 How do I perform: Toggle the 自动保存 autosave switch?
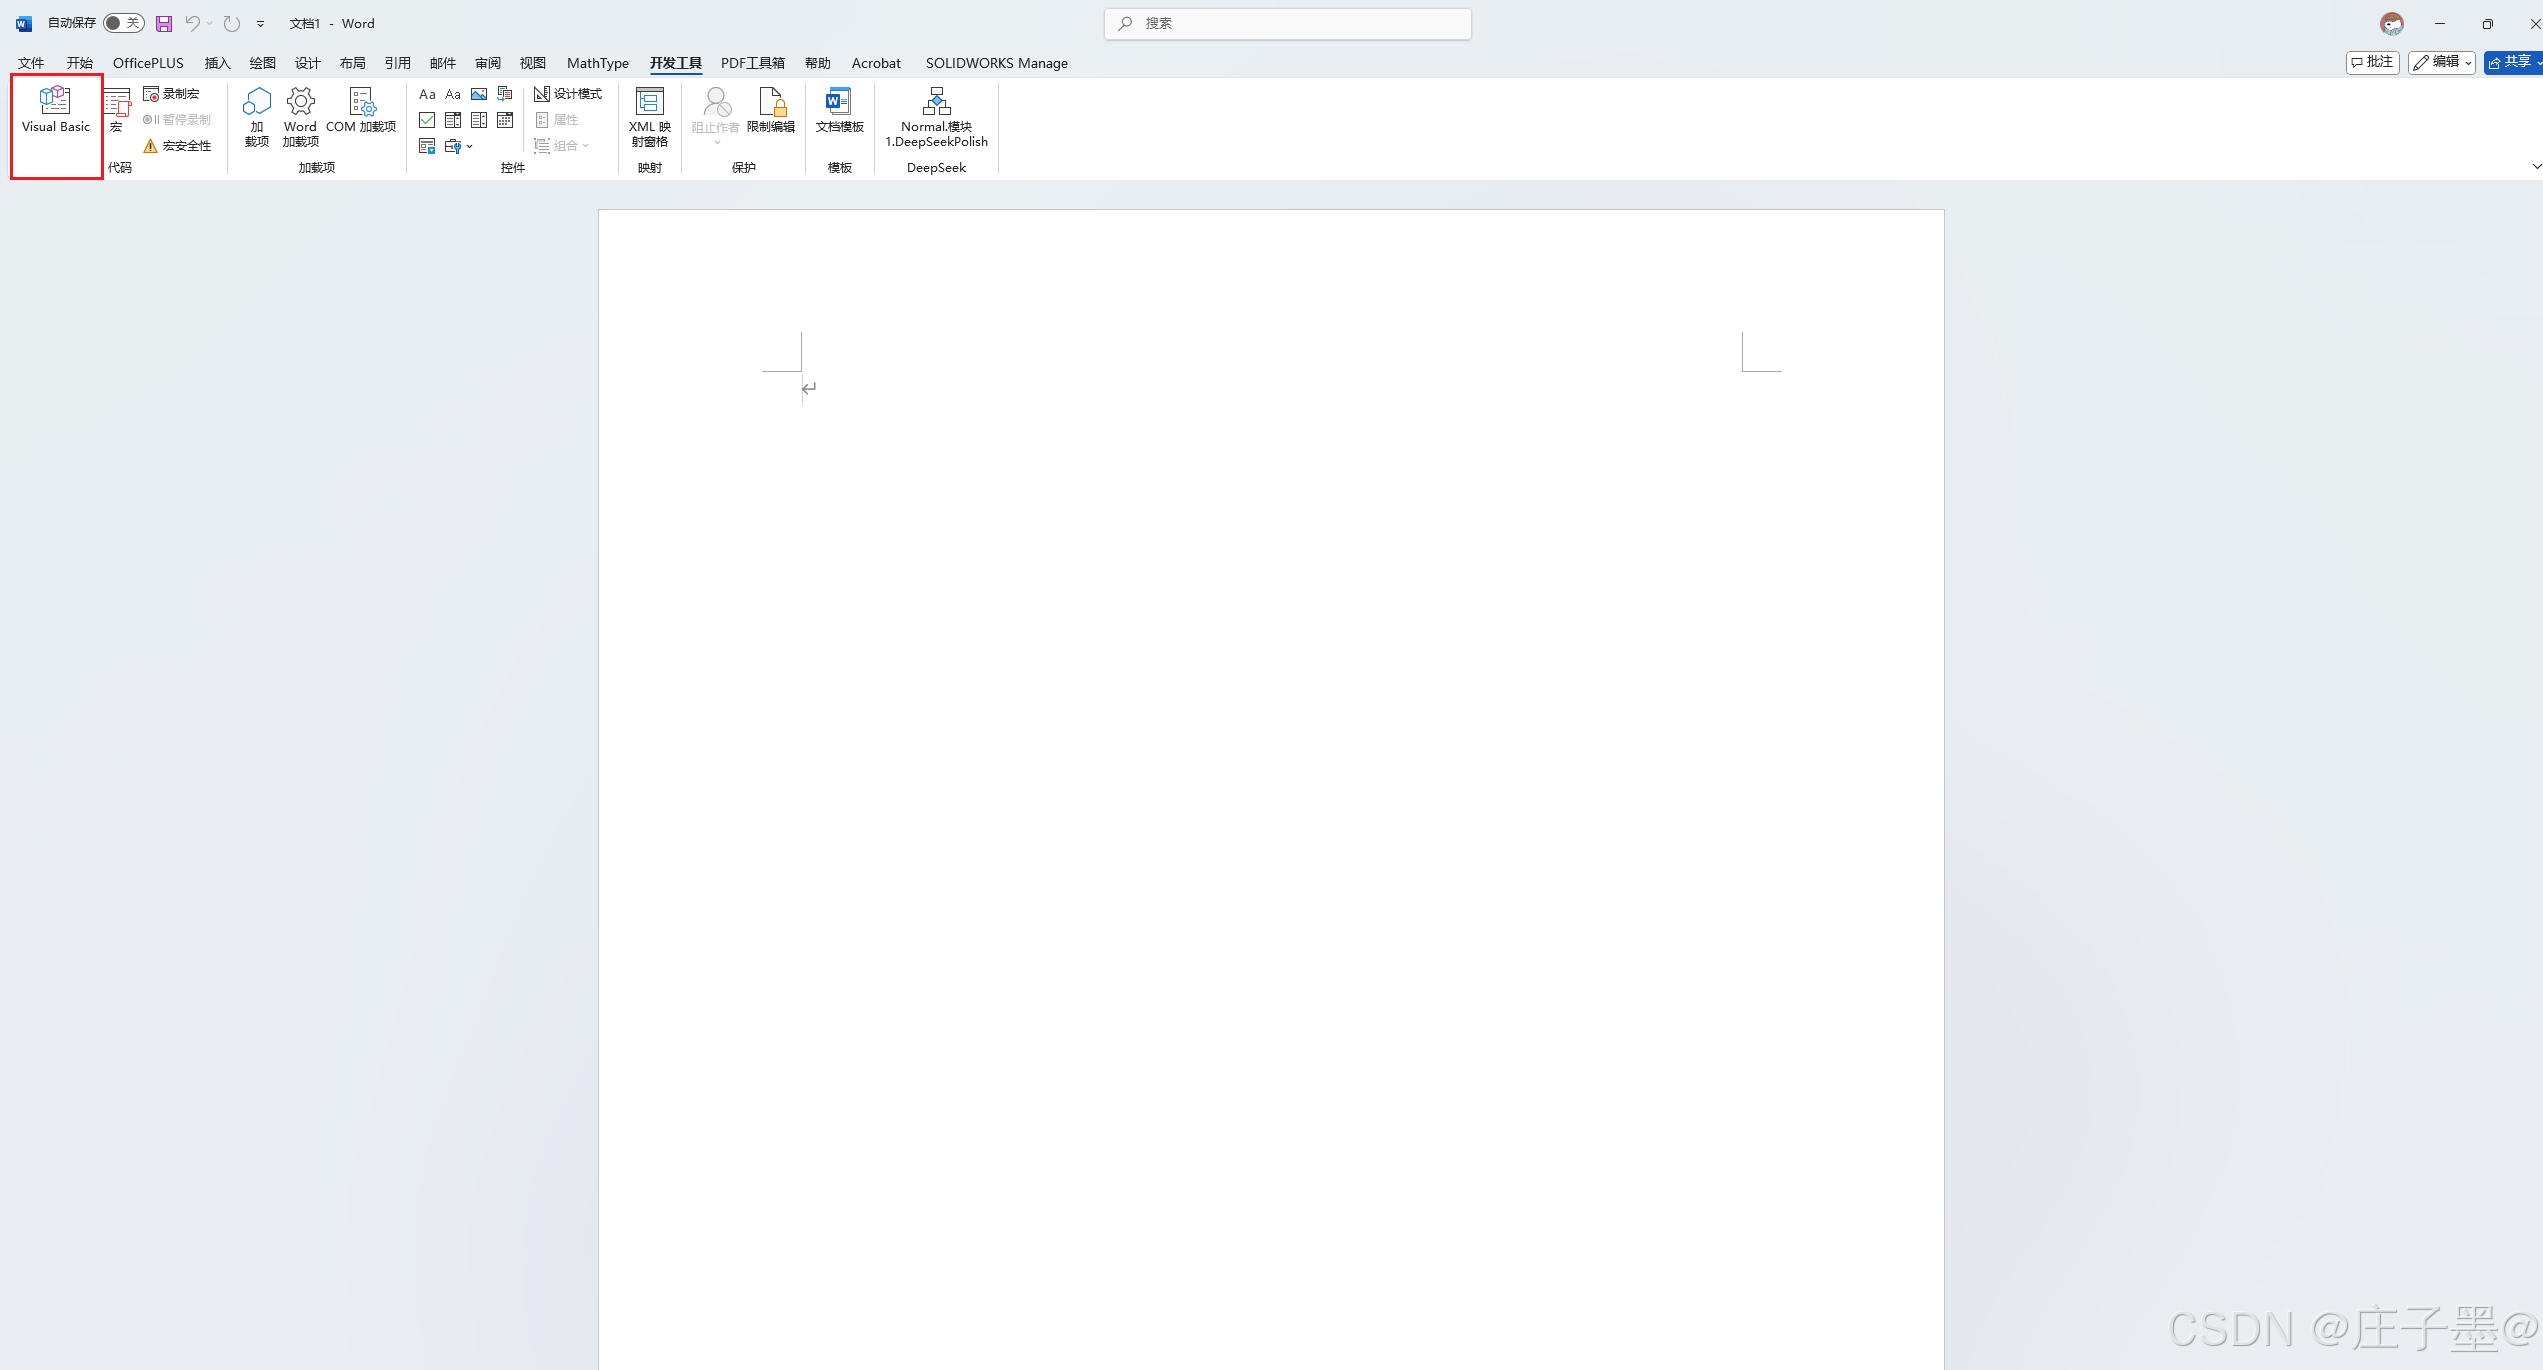point(124,23)
